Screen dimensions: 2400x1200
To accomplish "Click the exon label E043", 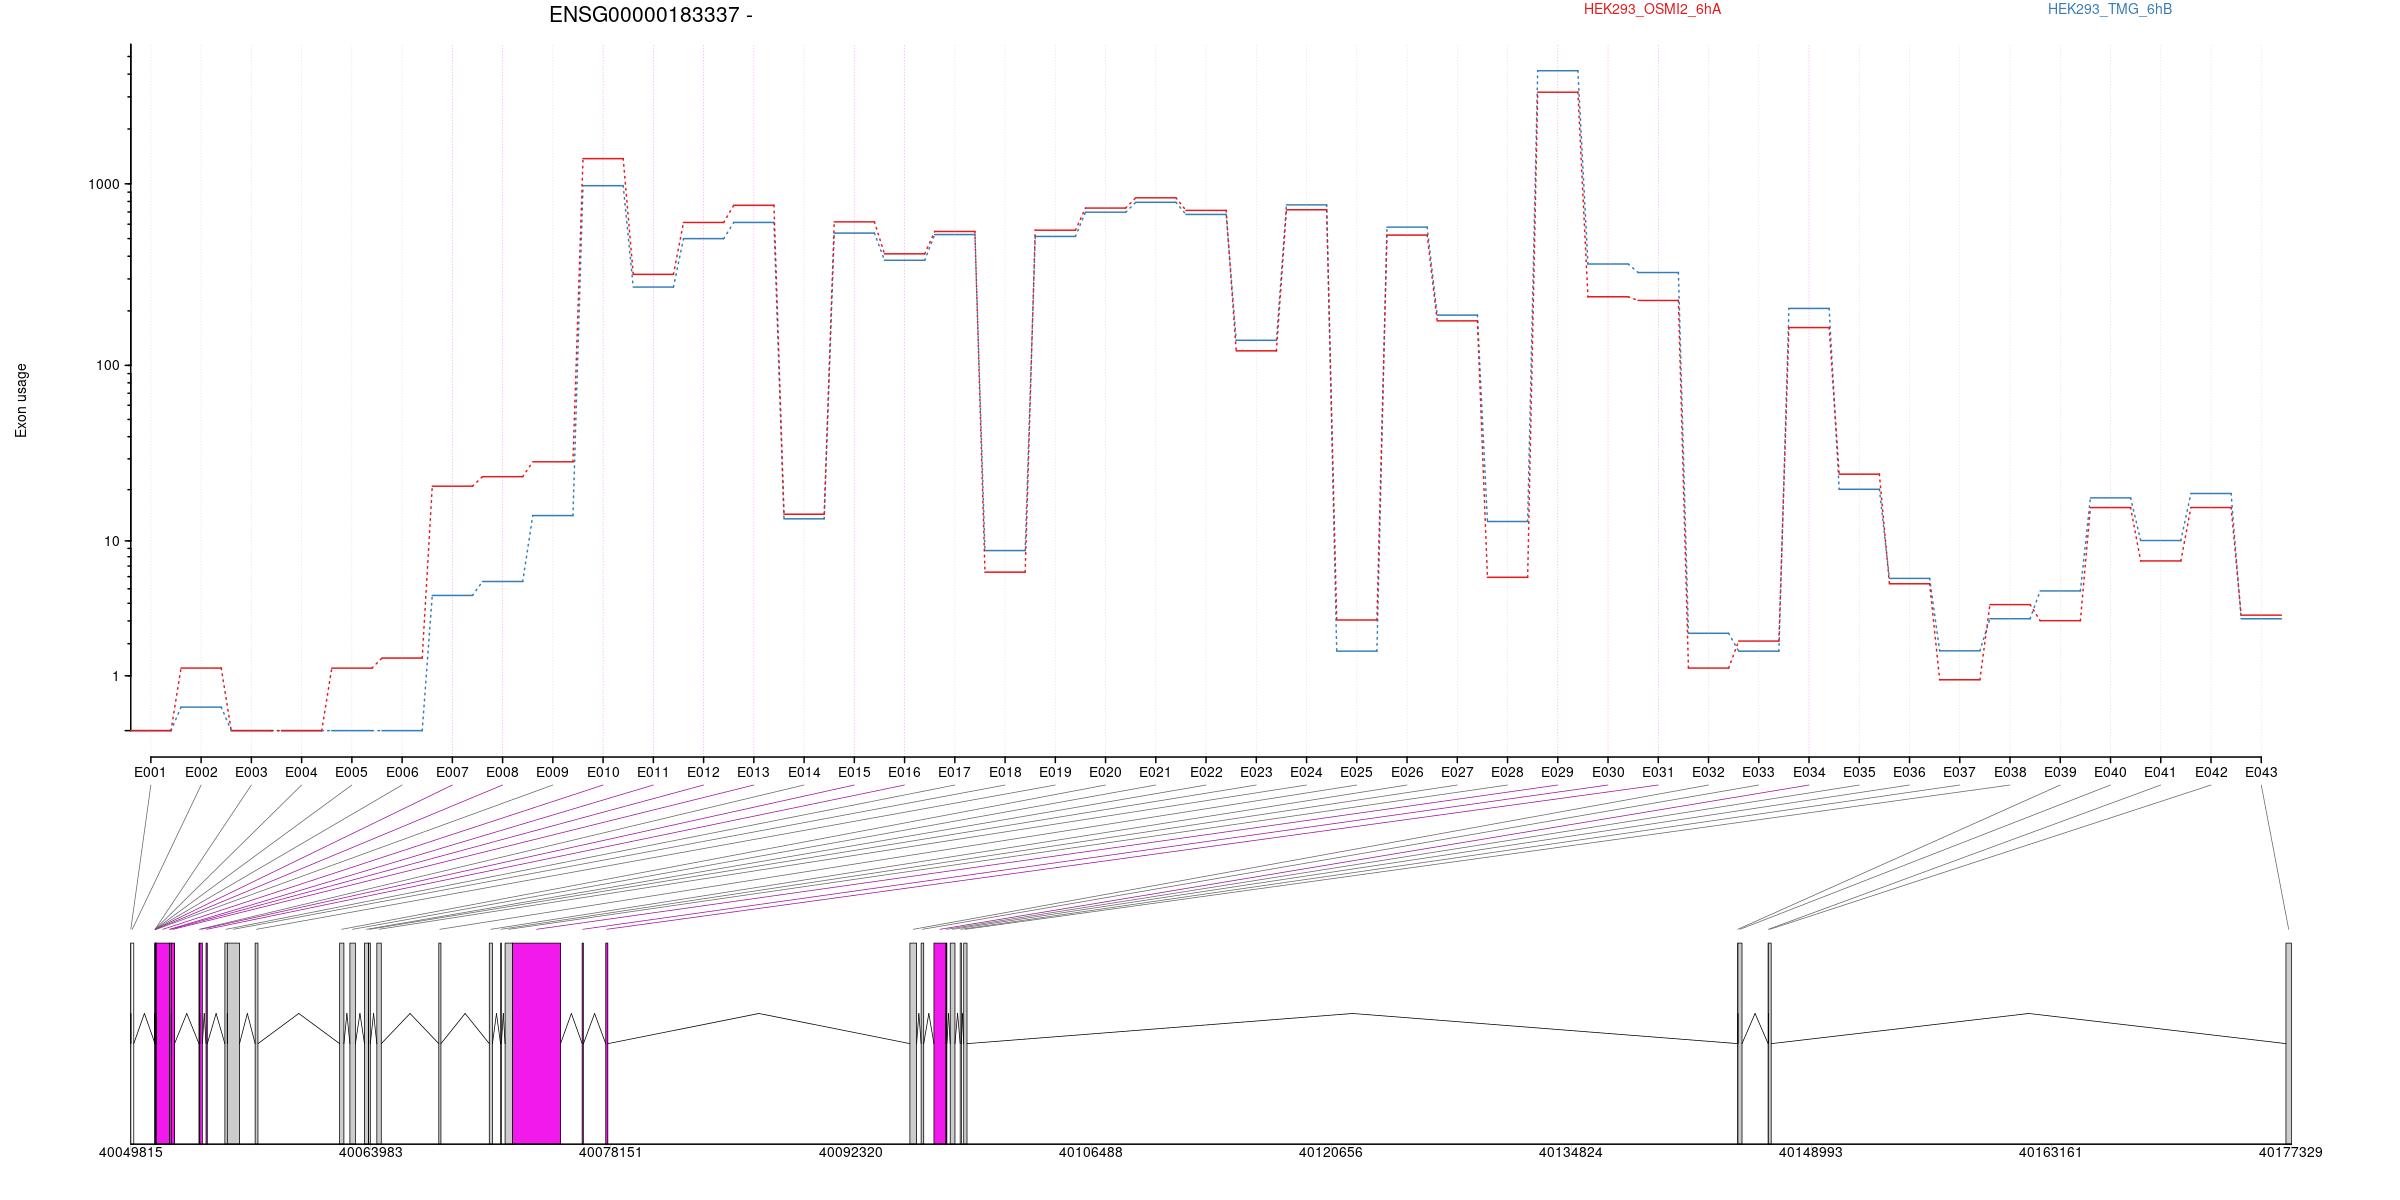I will (x=2261, y=772).
